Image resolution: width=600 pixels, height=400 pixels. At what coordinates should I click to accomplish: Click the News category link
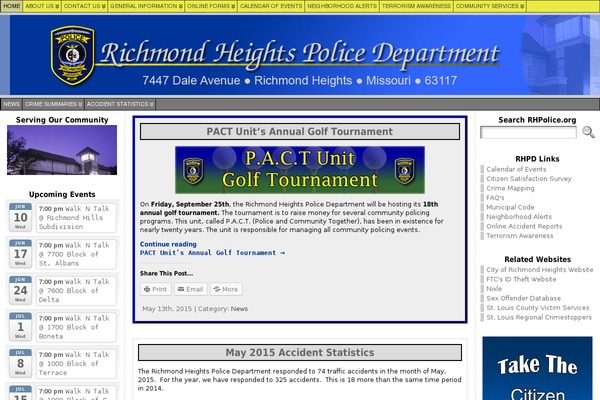[239, 309]
